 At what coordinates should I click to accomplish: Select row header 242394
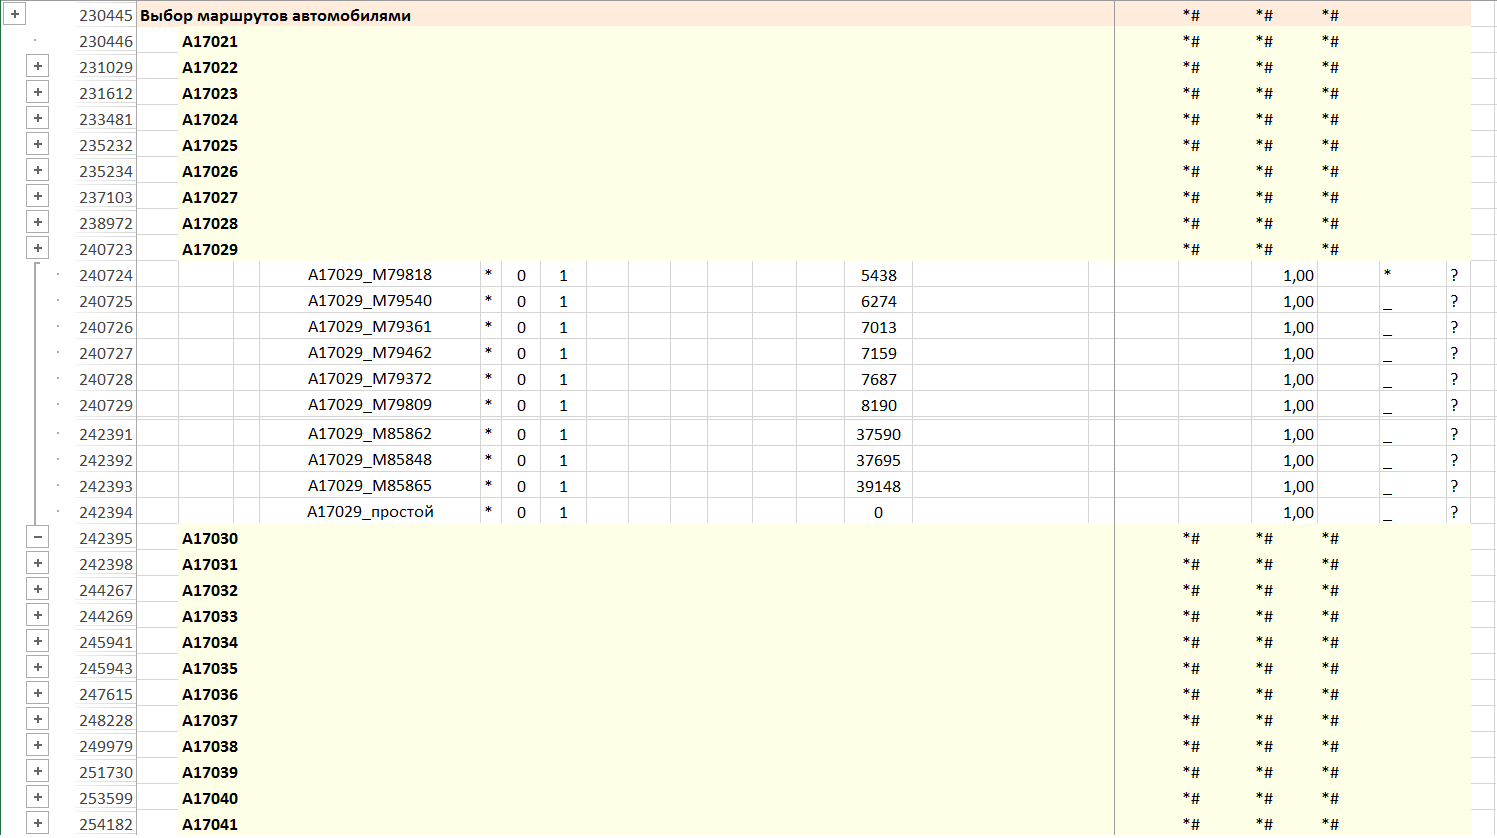pyautogui.click(x=106, y=512)
